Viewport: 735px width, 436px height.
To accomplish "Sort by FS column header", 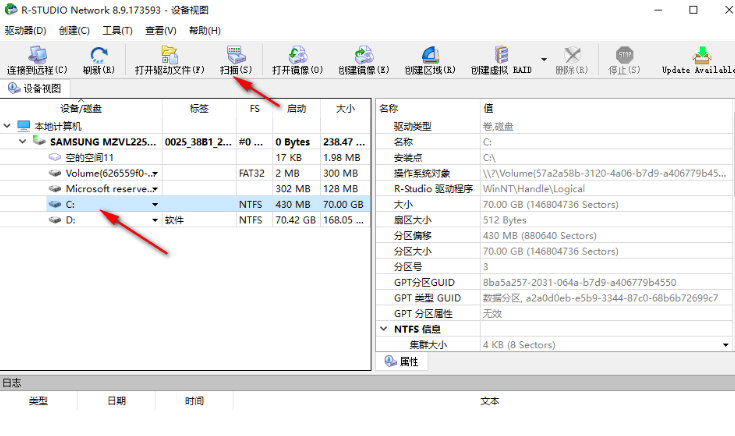I will tap(255, 109).
